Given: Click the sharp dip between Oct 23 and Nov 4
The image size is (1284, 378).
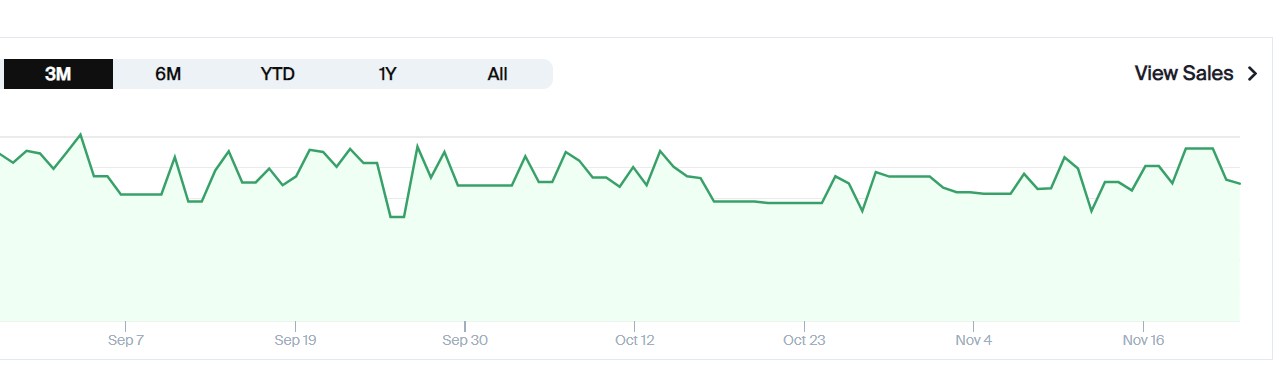Looking at the screenshot, I should [862, 211].
